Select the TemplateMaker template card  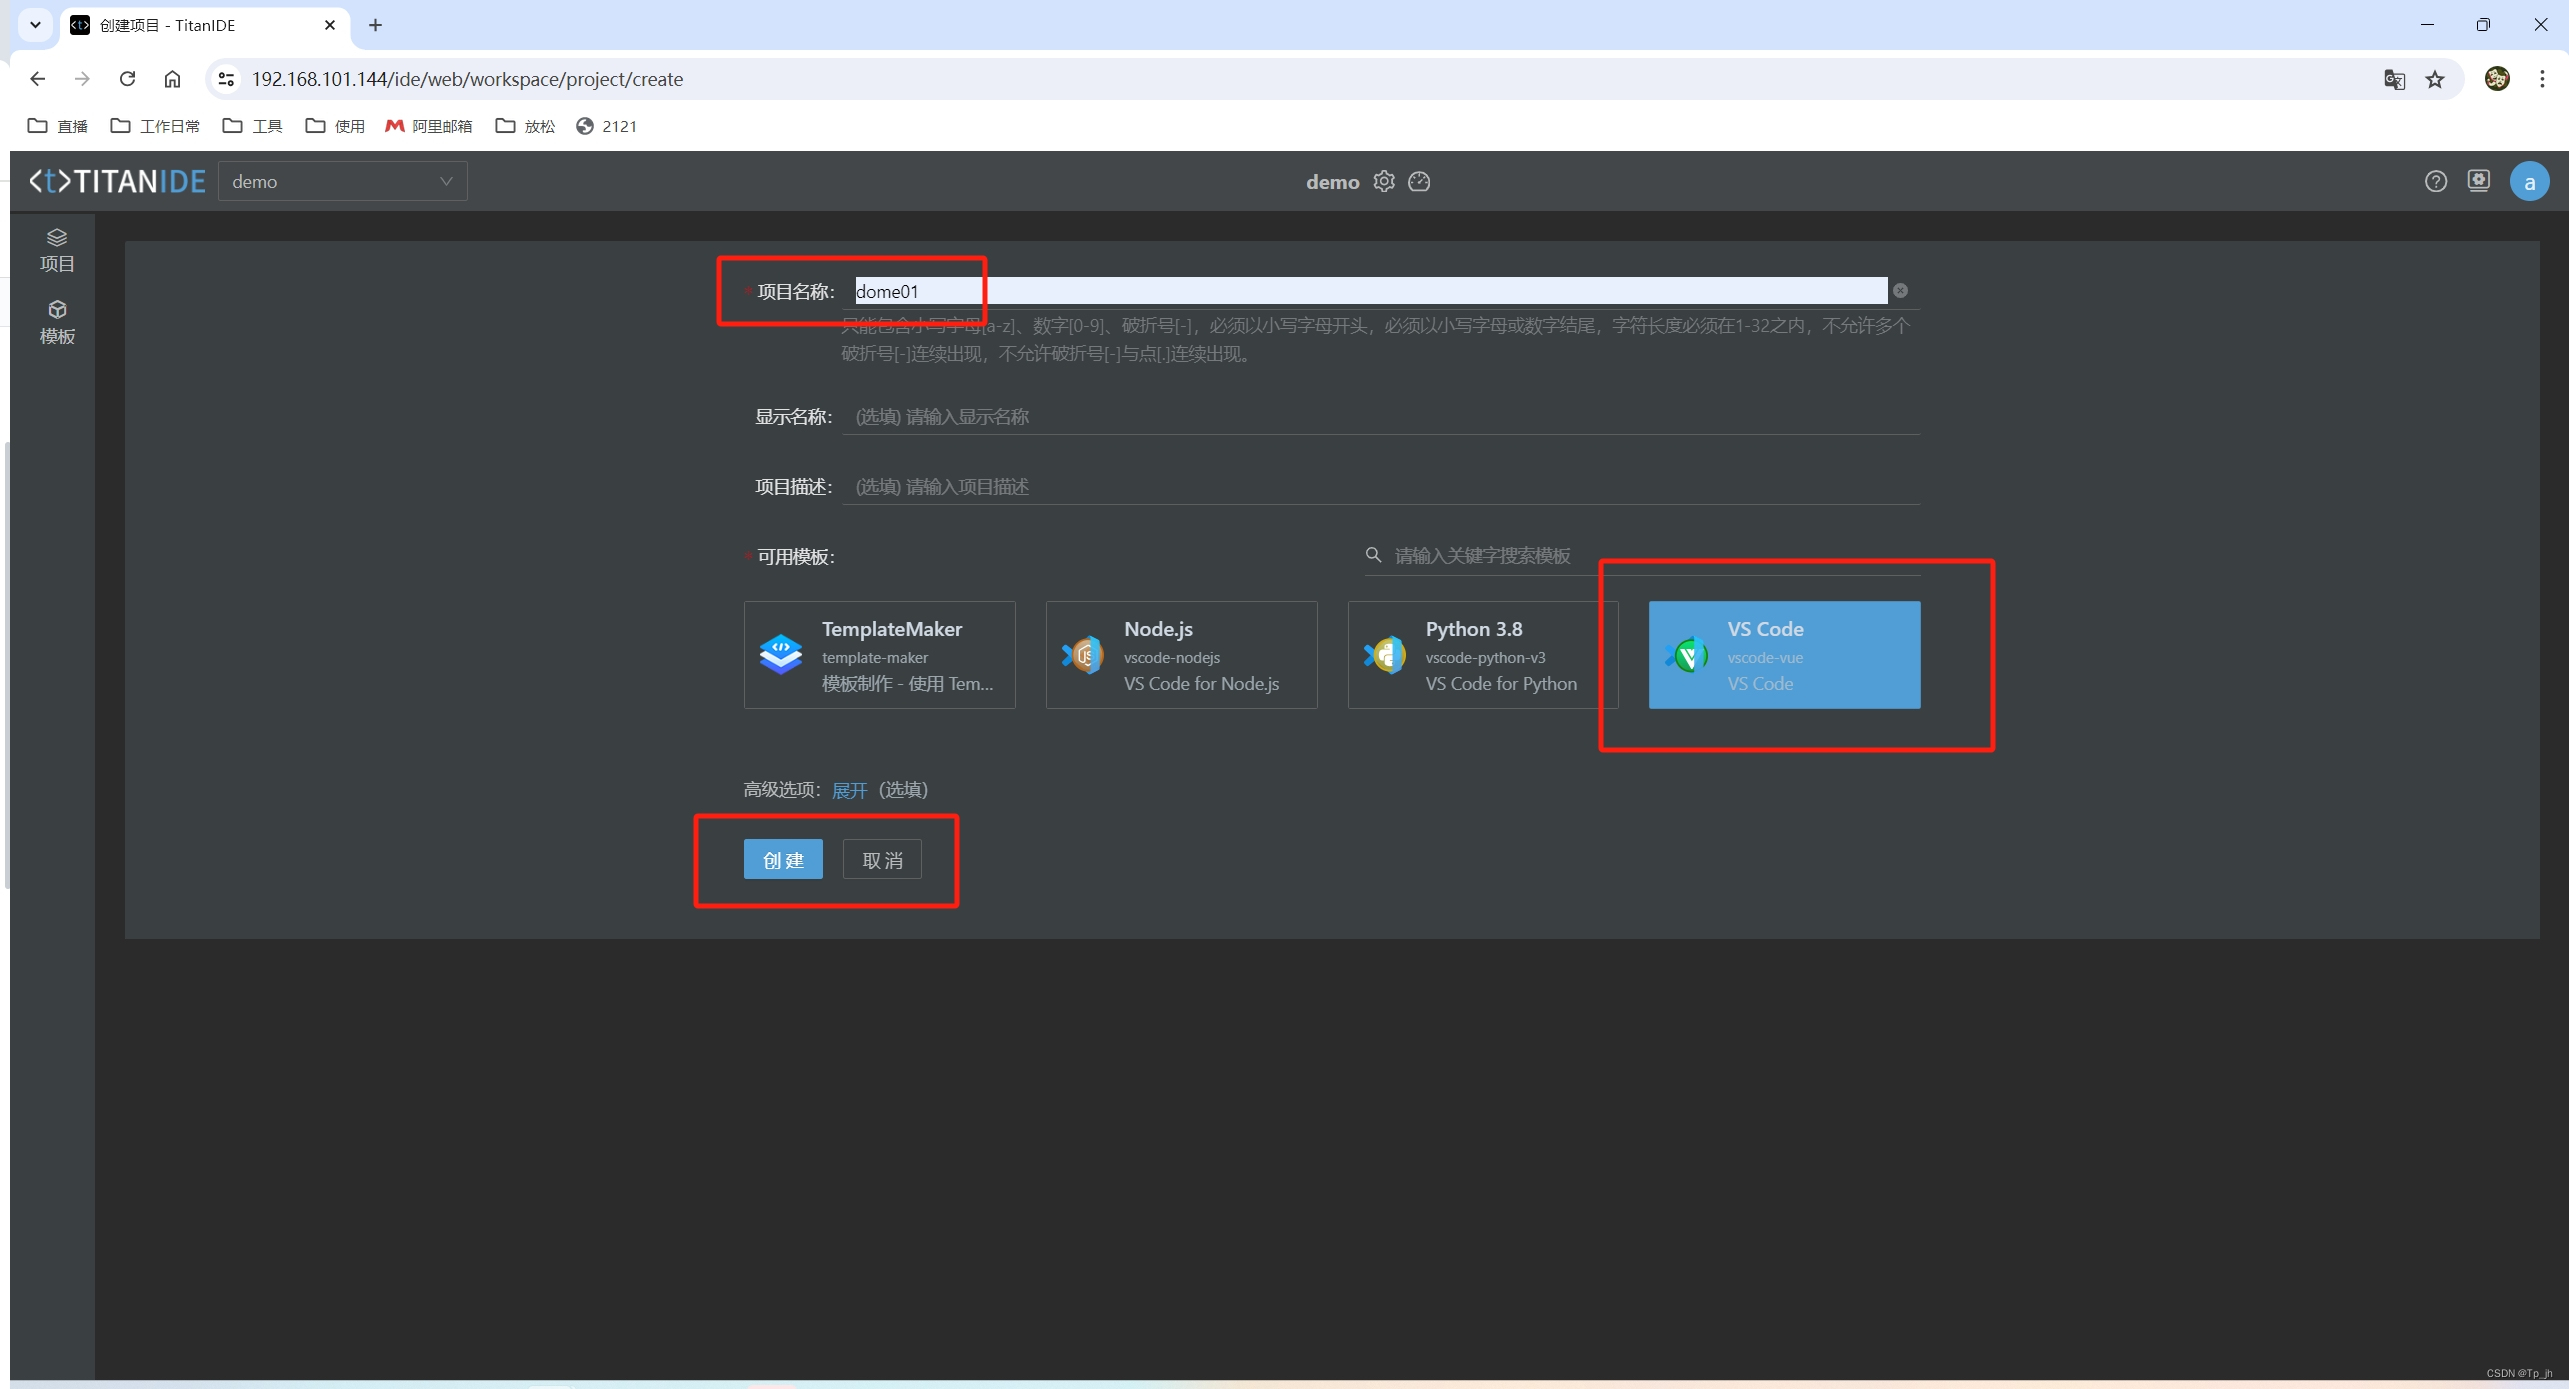click(879, 655)
